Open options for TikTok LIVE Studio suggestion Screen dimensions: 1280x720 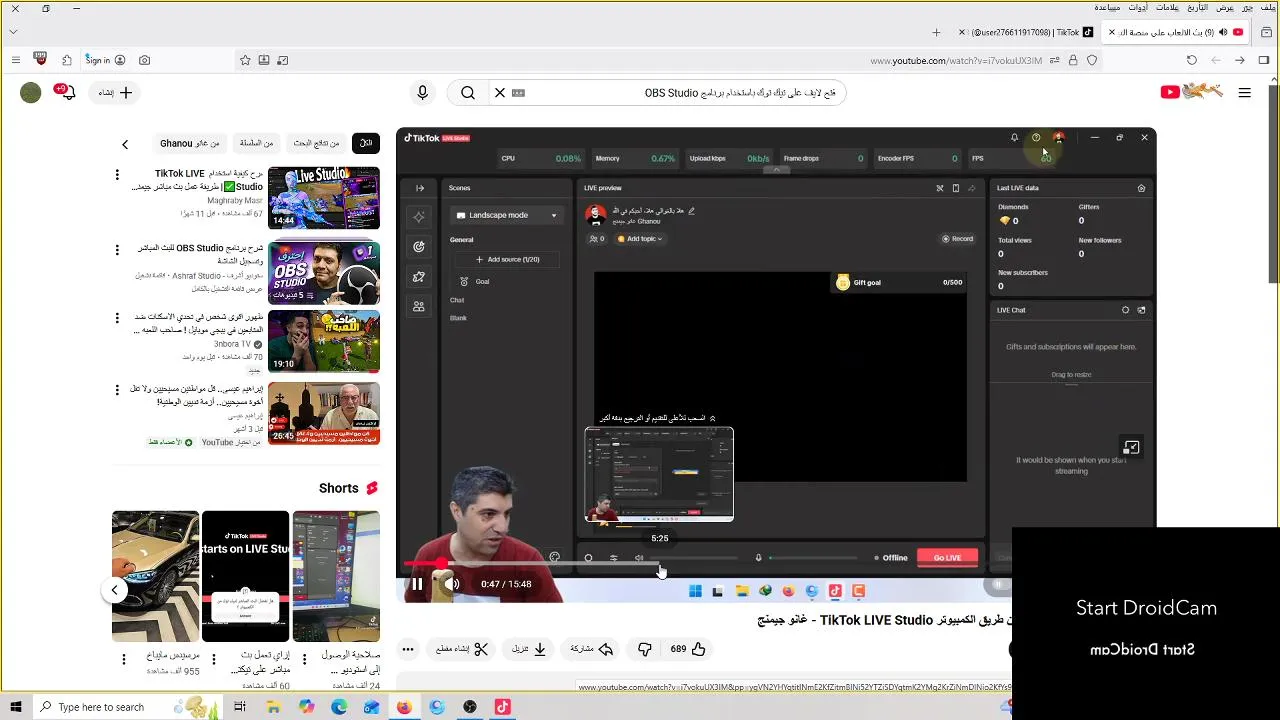(x=117, y=175)
